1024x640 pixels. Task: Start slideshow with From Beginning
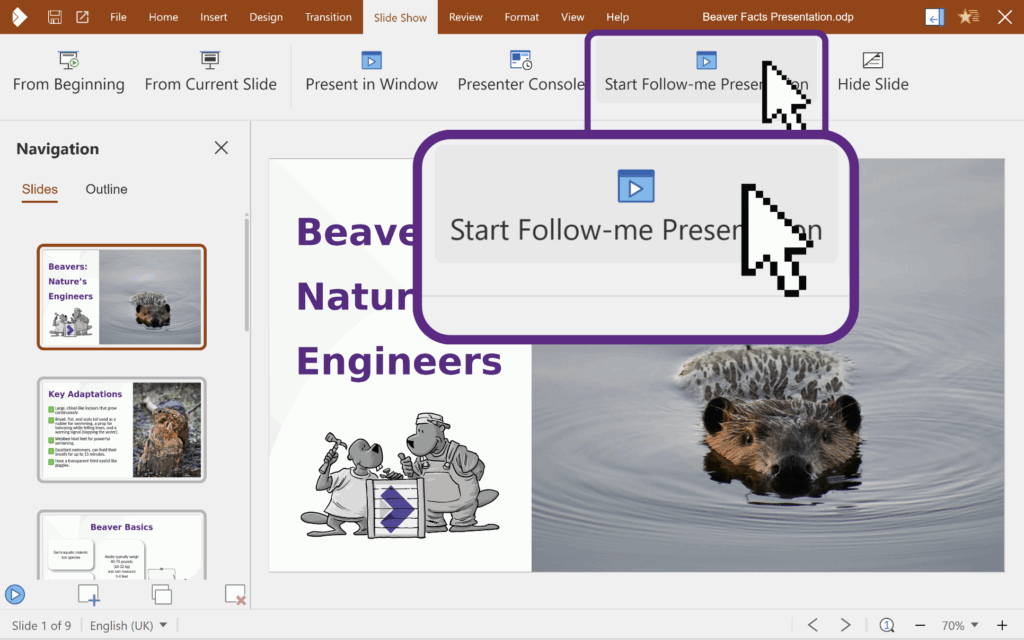[x=68, y=73]
